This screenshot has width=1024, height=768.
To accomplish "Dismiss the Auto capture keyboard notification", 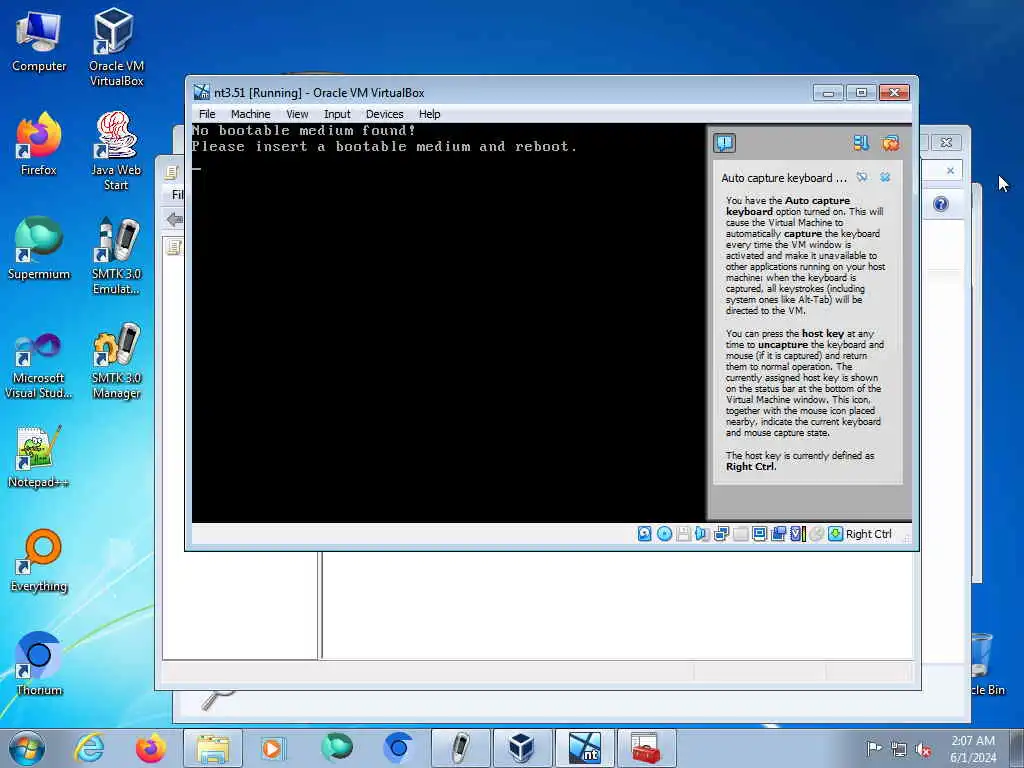I will click(885, 177).
